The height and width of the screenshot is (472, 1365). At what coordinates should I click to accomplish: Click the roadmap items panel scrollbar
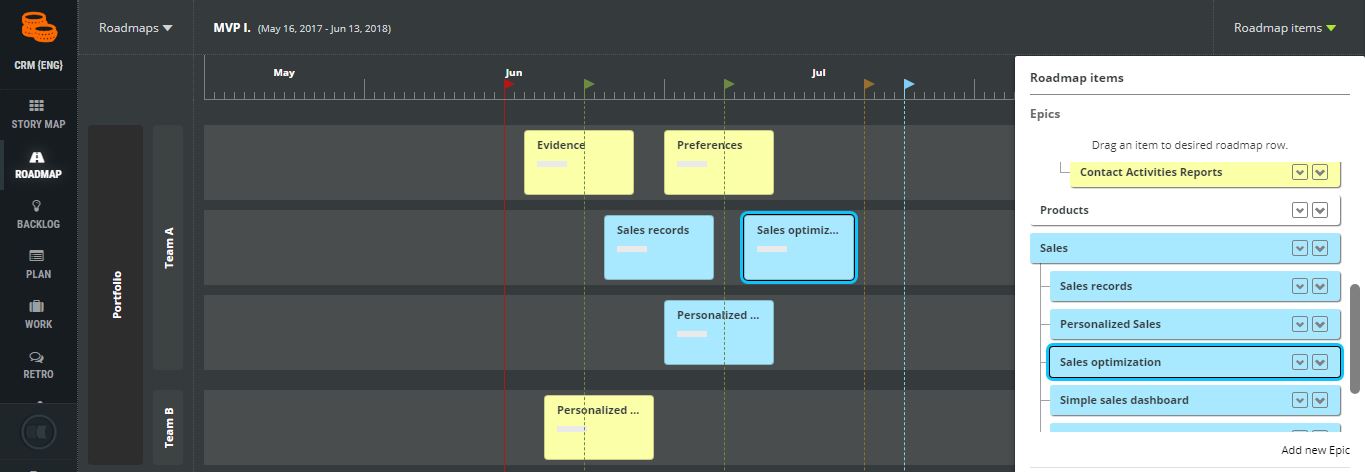[1356, 338]
